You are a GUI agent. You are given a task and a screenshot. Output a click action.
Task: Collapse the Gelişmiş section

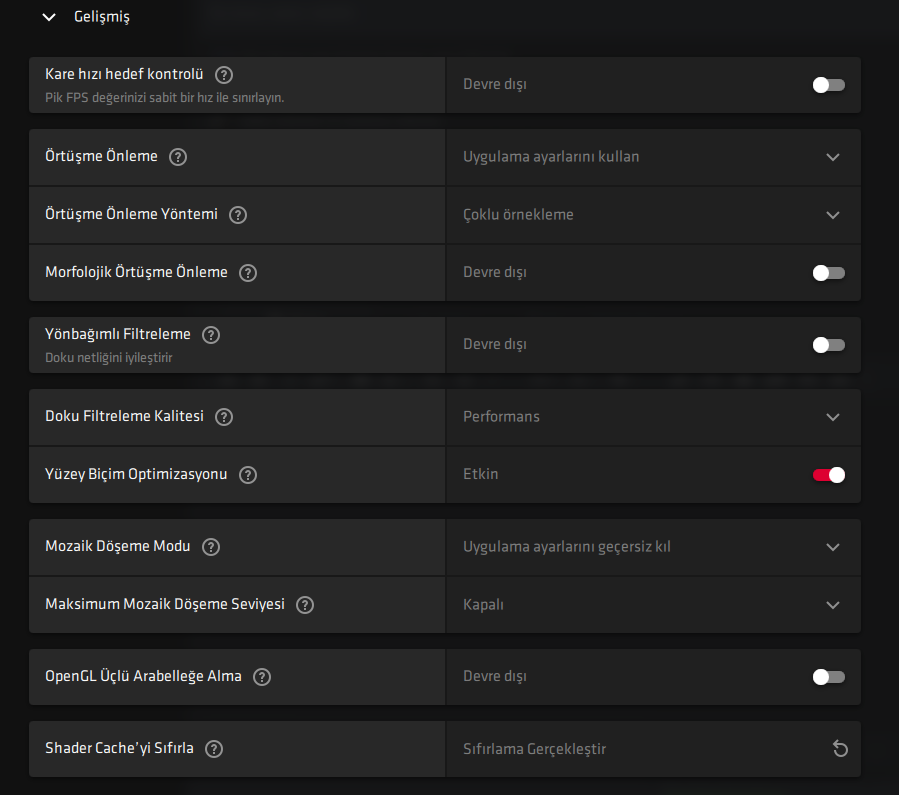[48, 17]
